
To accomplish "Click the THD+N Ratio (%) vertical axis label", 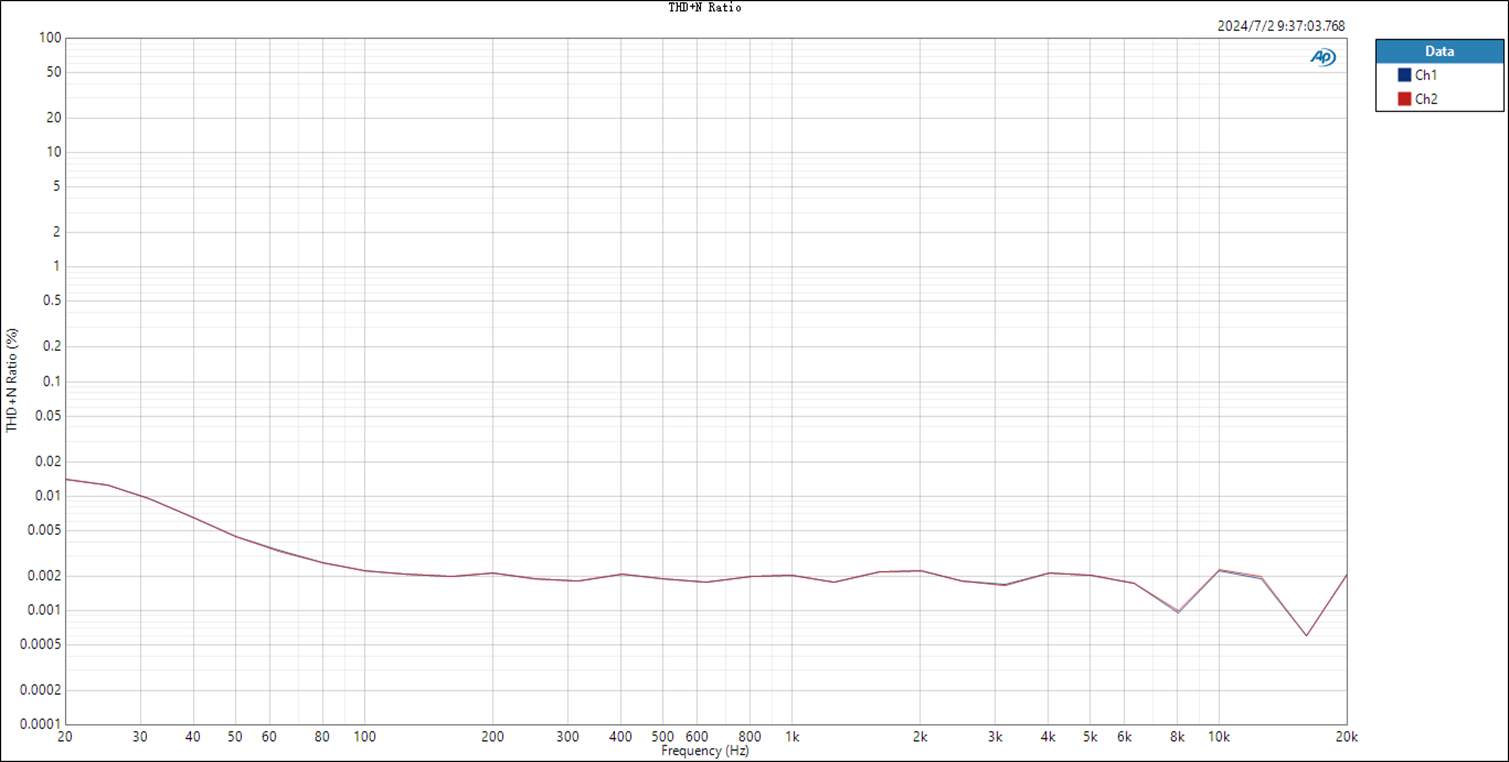I will (12, 380).
